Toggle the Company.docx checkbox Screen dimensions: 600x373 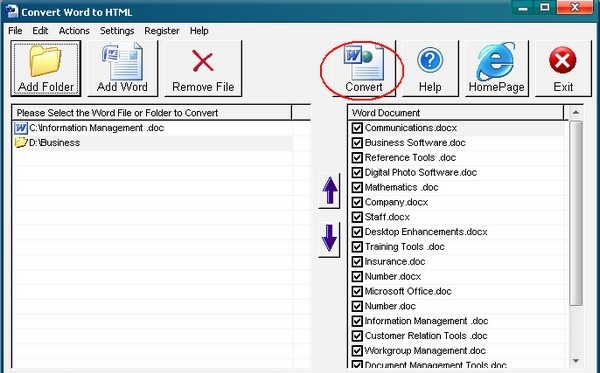pos(357,202)
